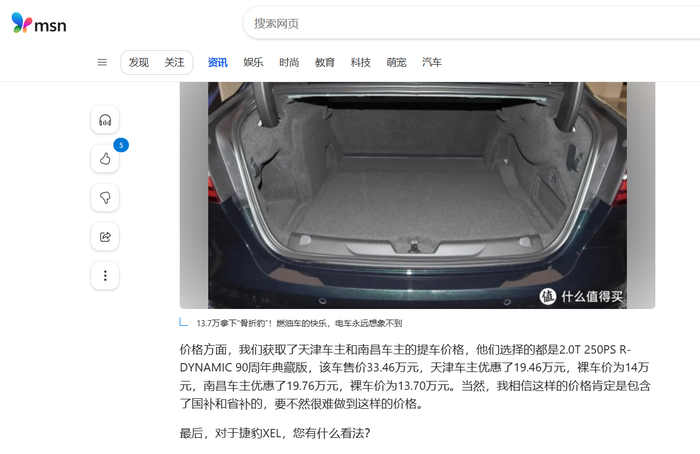Go to the 时尚 fashion tab
This screenshot has width=700, height=454.
289,62
